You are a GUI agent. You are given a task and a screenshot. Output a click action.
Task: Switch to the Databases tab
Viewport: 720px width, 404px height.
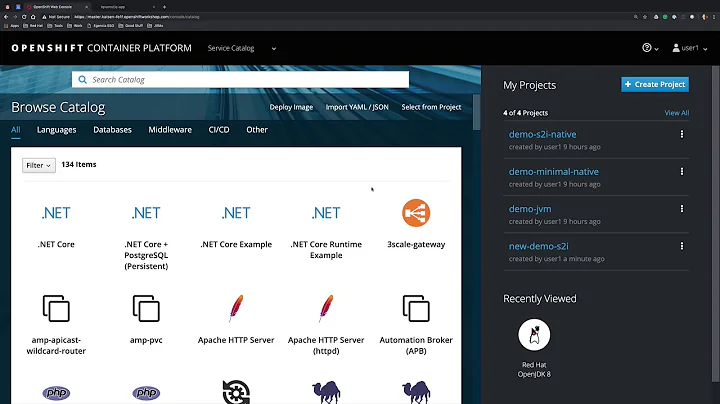coord(112,130)
